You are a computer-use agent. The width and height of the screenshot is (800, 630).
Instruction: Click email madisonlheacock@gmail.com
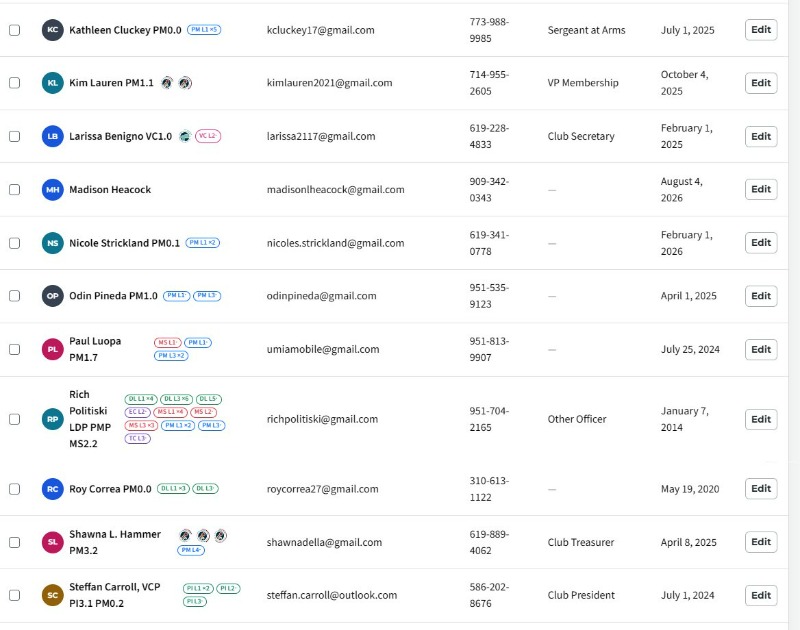[335, 190]
